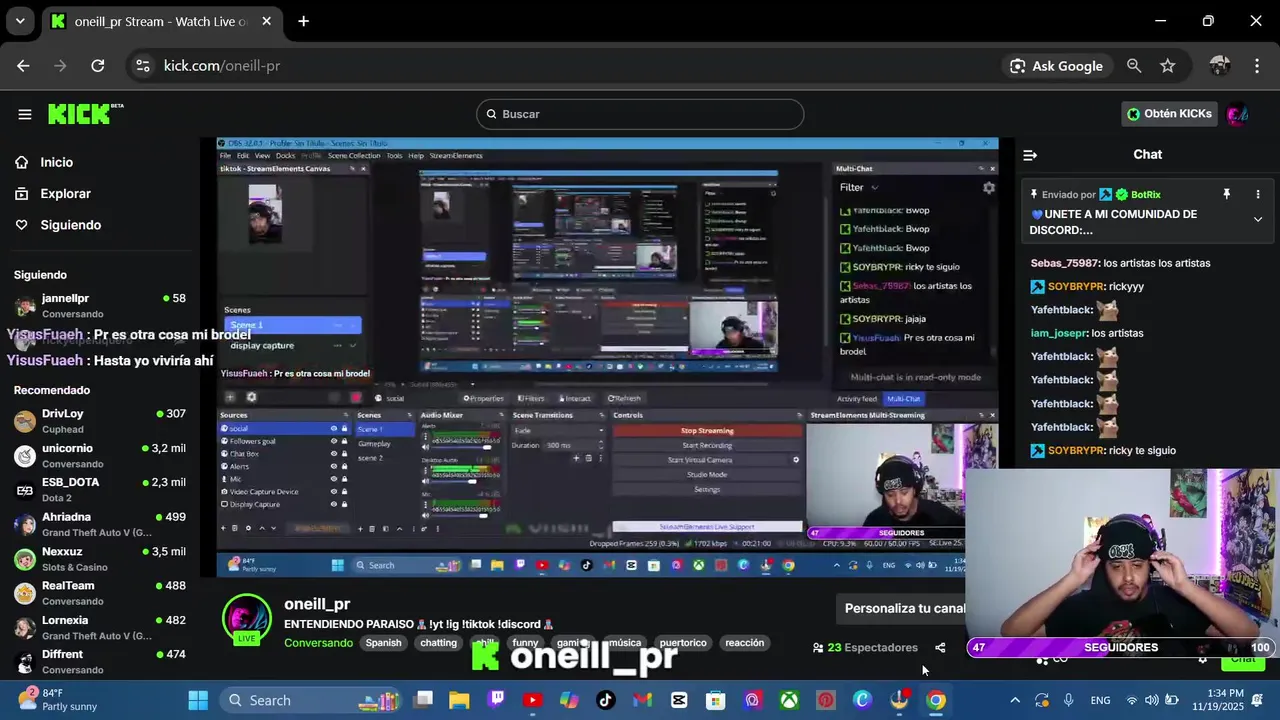Open the volume control in system tray
This screenshot has width=1280, height=720.
(x=1151, y=700)
